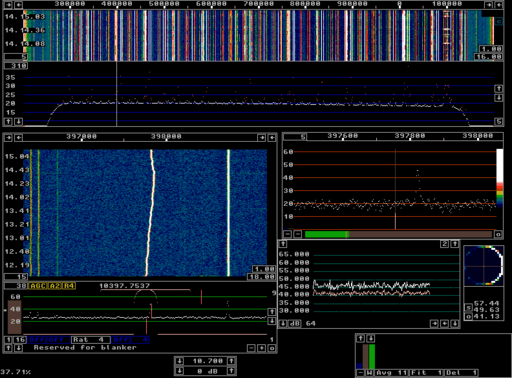Select the Avg 11 averaging box
512x378 pixels.
[x=391, y=373]
